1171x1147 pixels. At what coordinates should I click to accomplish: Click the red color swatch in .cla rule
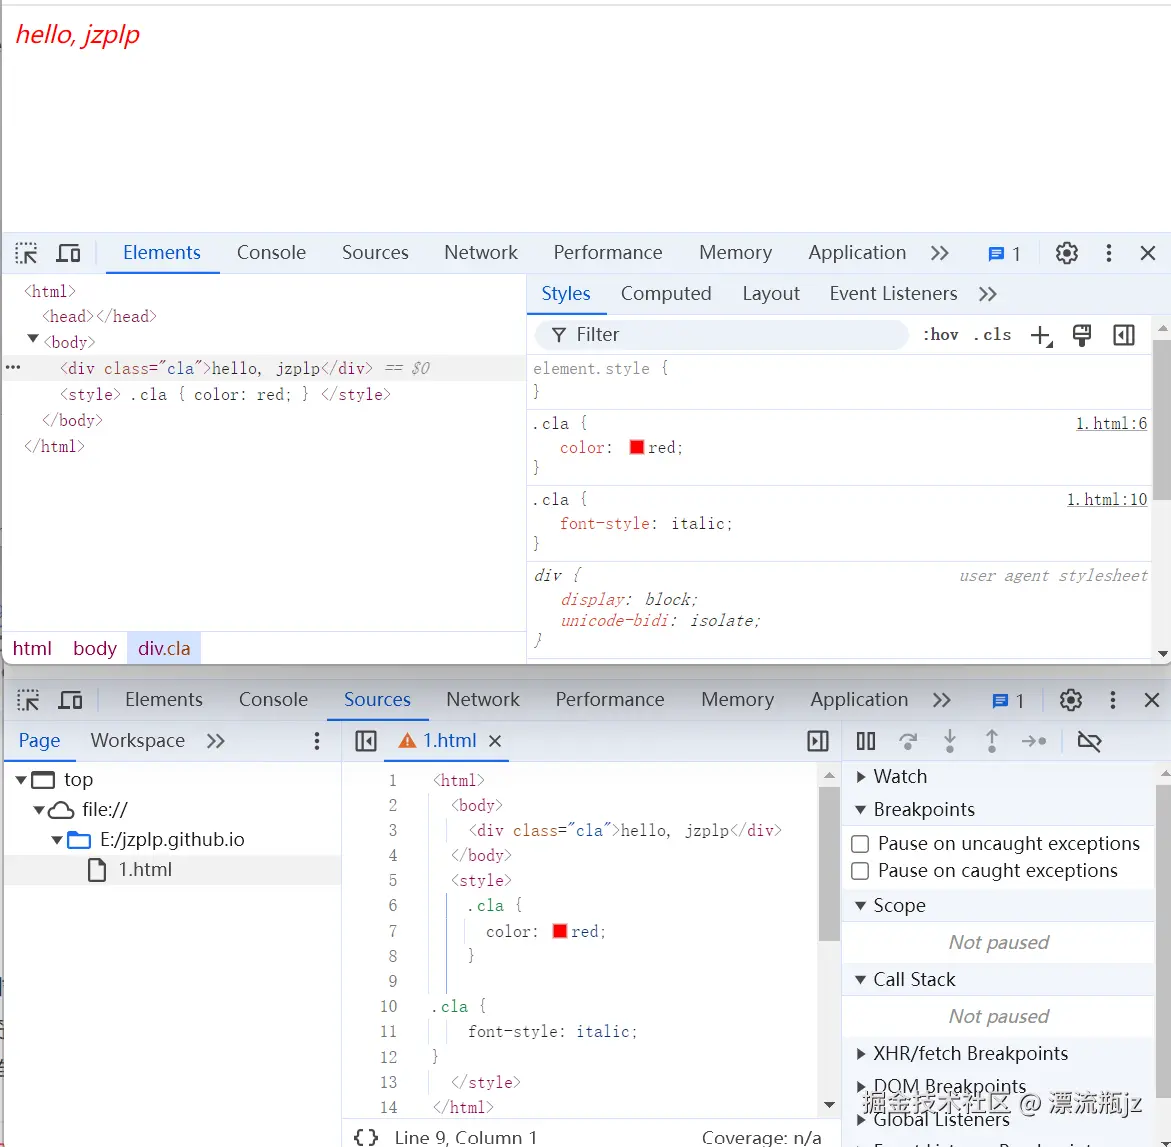636,447
